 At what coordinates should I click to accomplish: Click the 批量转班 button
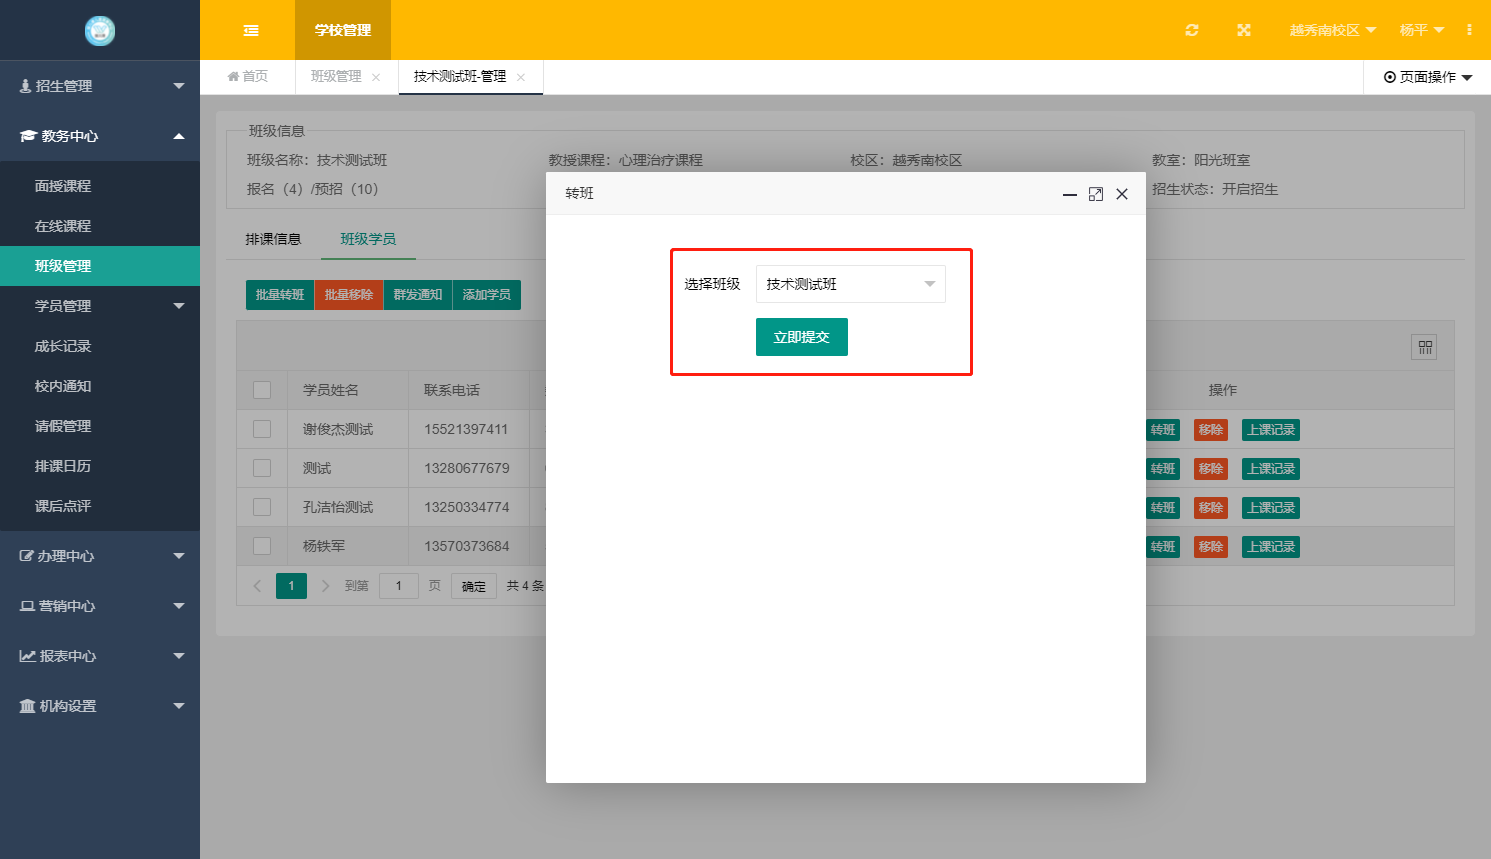point(280,295)
